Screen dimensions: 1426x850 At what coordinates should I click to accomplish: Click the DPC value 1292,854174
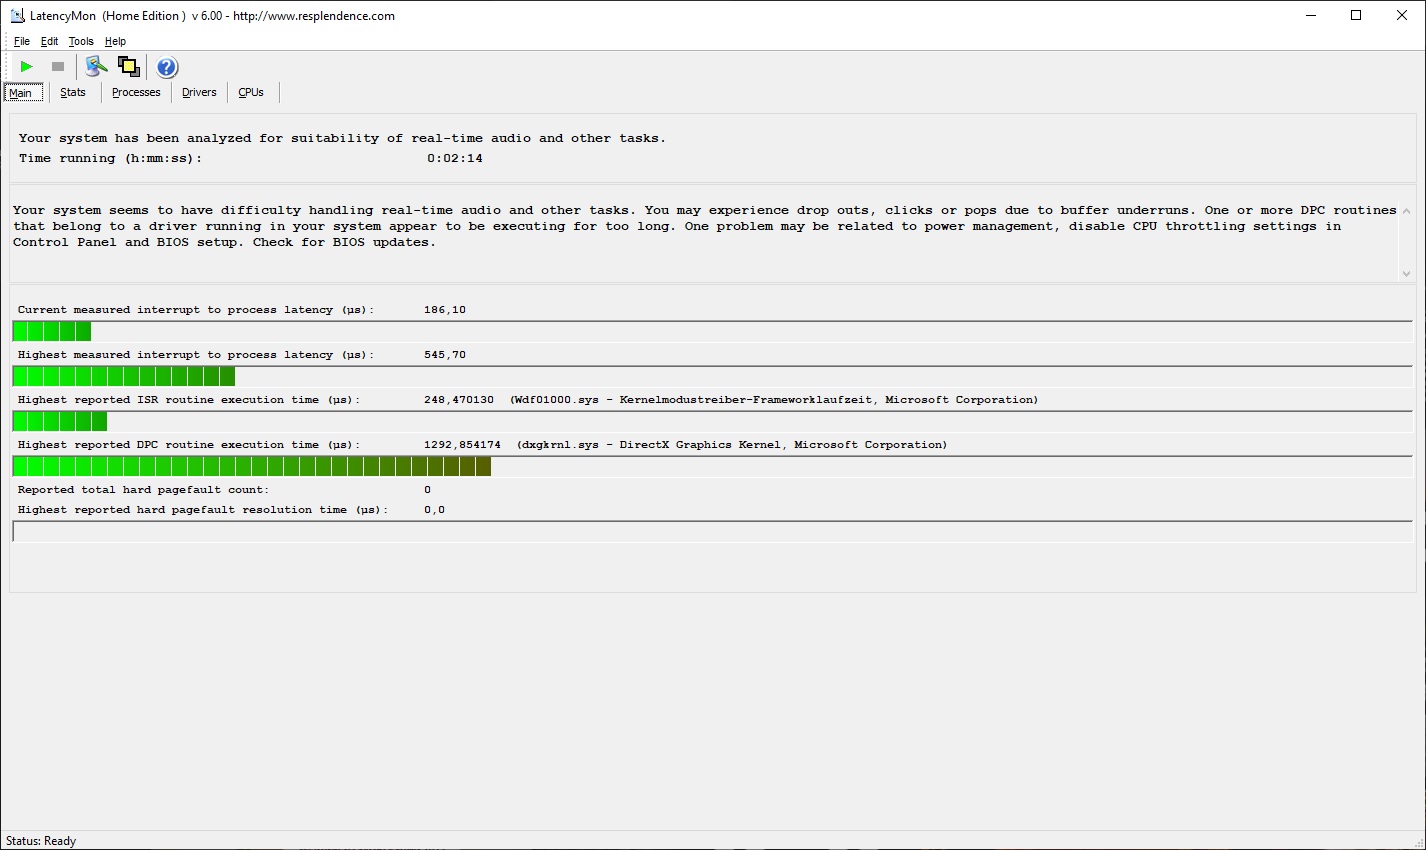coord(462,445)
